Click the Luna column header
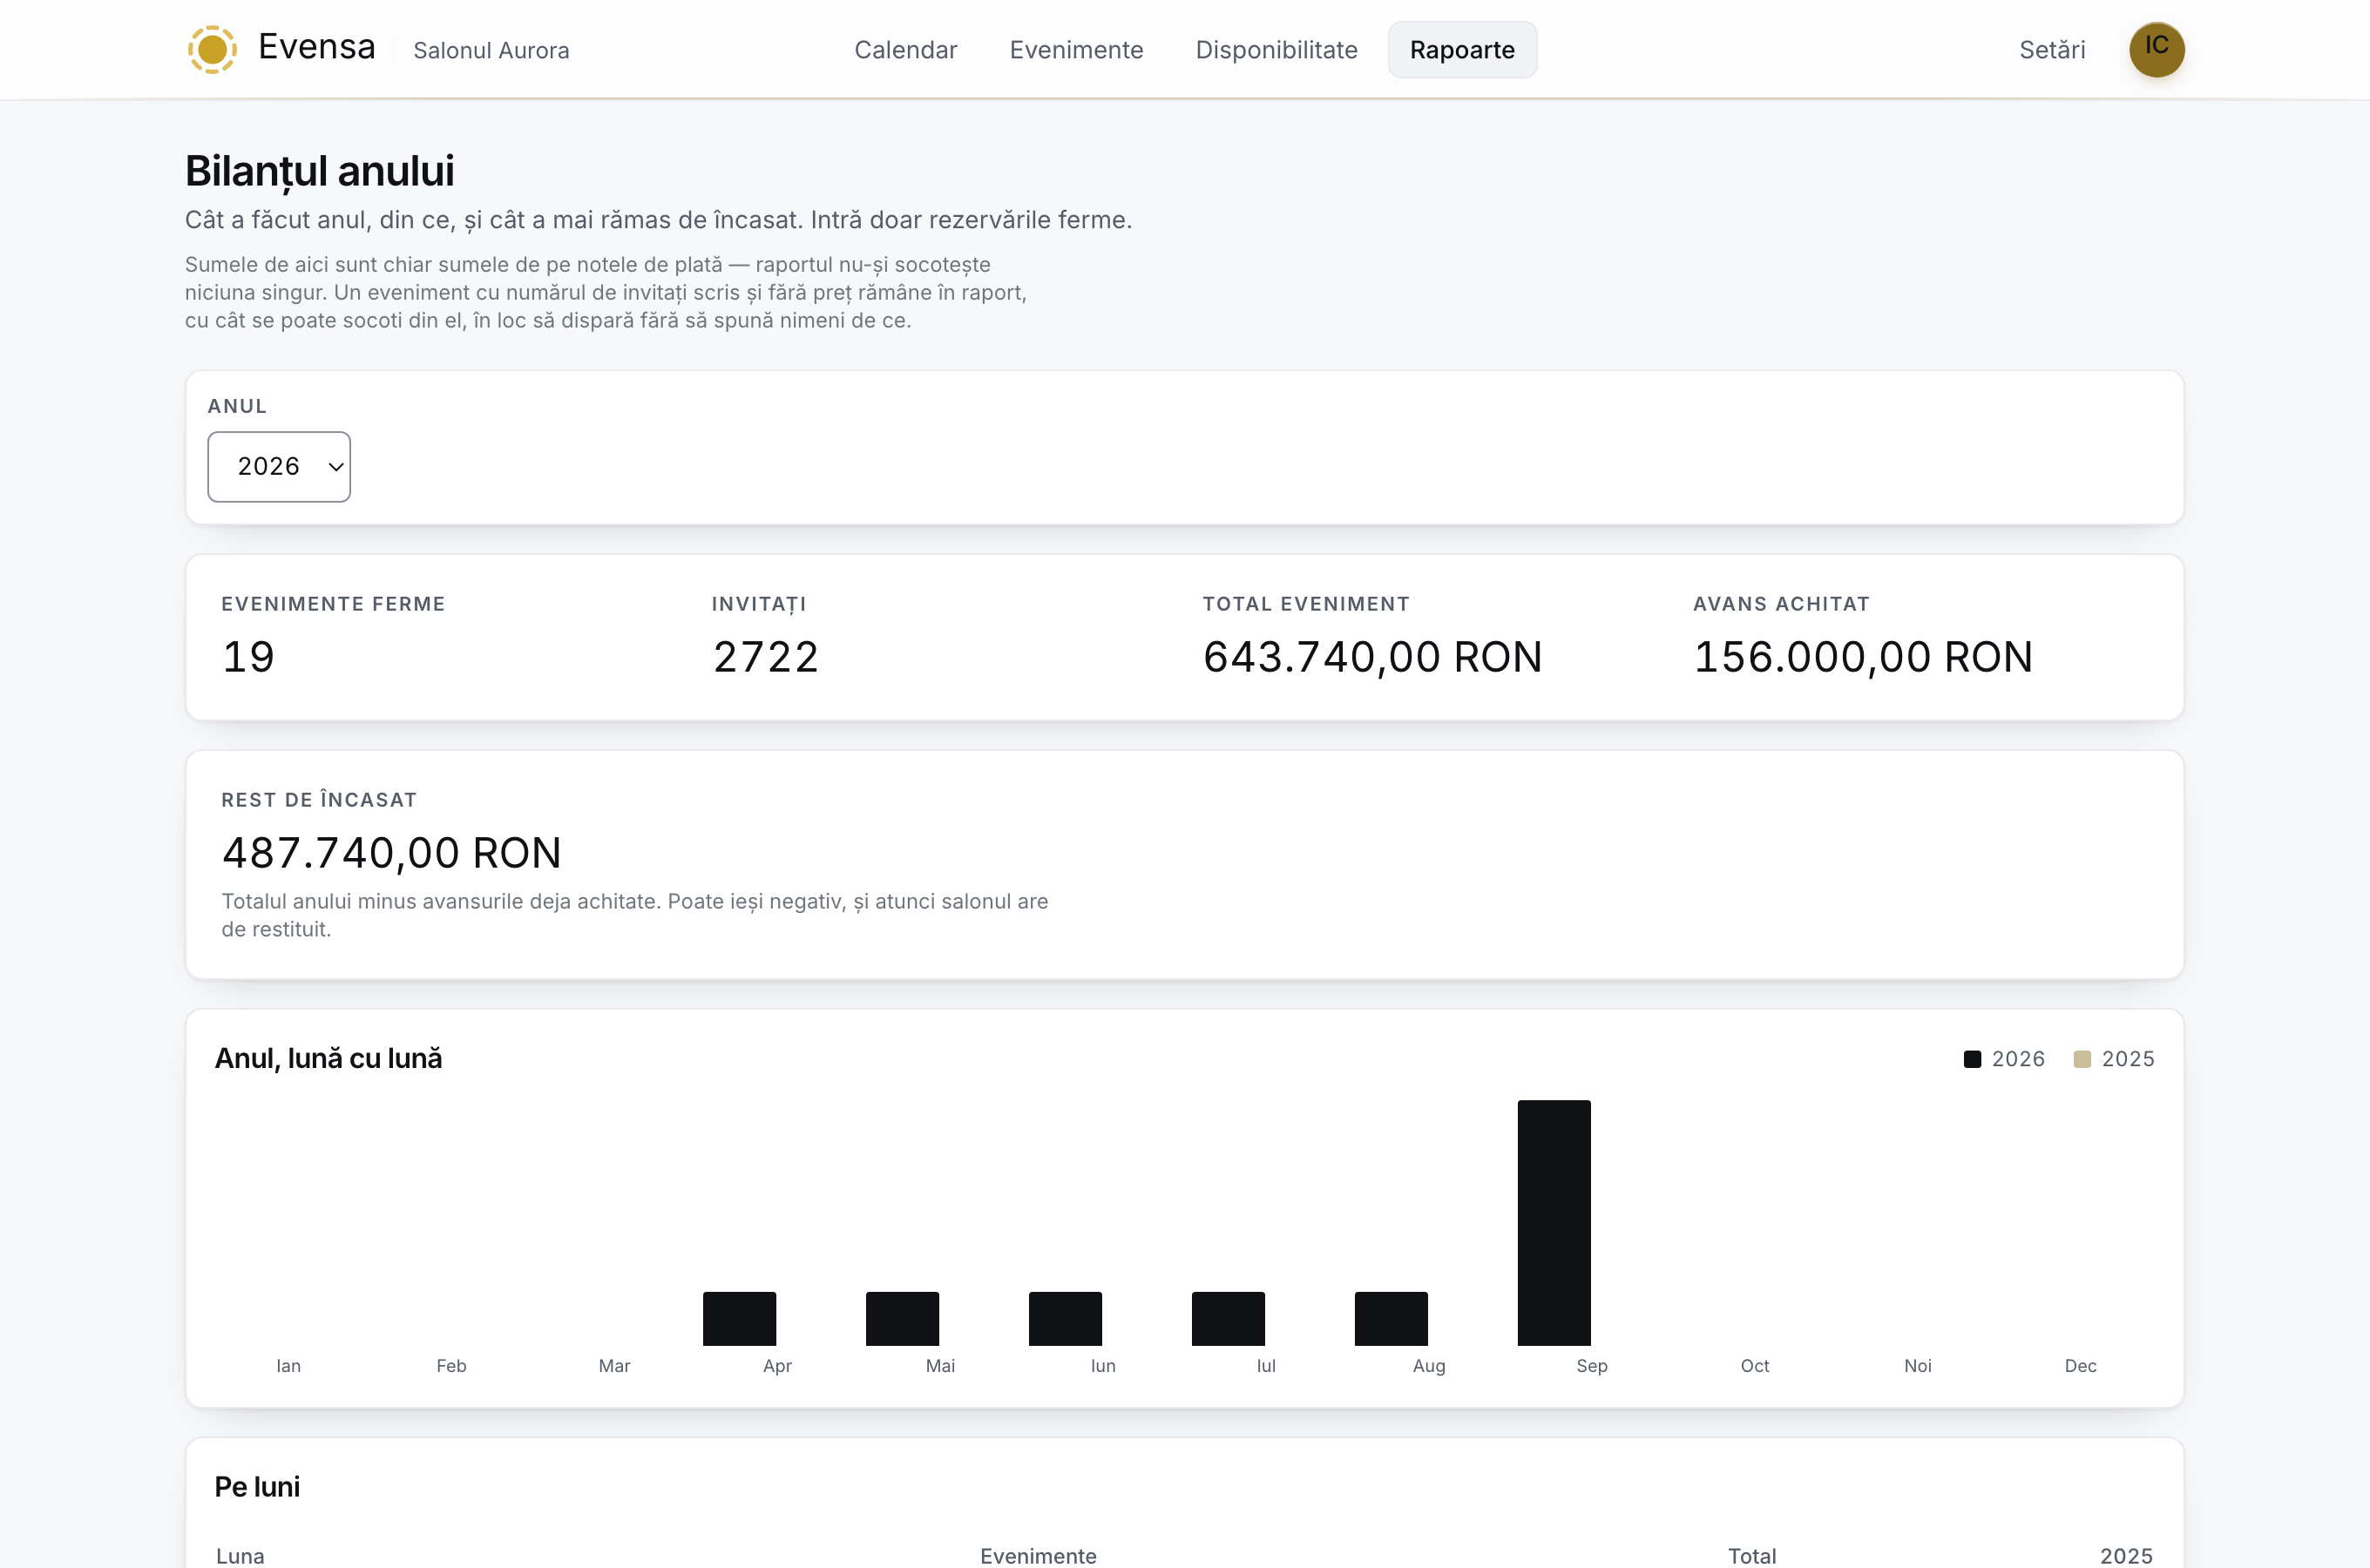The width and height of the screenshot is (2370, 1568). coord(240,1555)
